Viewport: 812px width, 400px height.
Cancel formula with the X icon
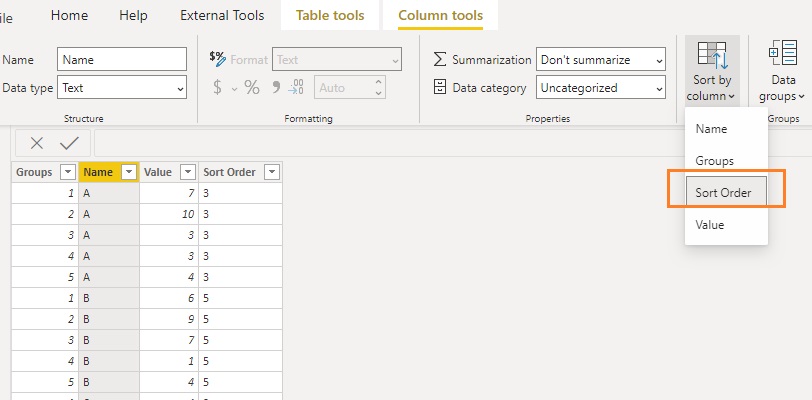(x=37, y=143)
